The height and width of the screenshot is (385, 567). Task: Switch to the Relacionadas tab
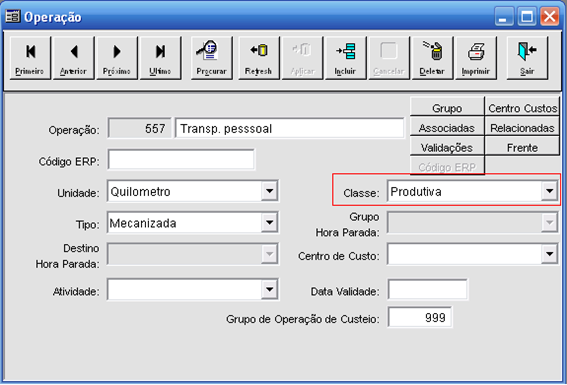[x=522, y=127]
